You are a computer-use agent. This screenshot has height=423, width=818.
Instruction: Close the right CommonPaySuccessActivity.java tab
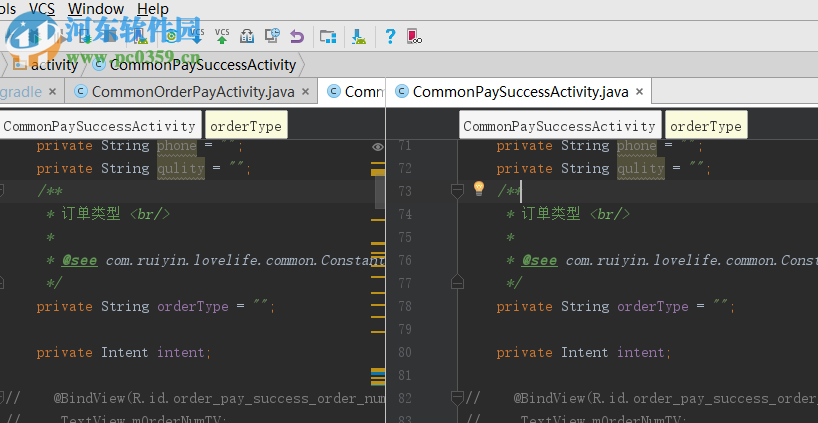coord(639,92)
